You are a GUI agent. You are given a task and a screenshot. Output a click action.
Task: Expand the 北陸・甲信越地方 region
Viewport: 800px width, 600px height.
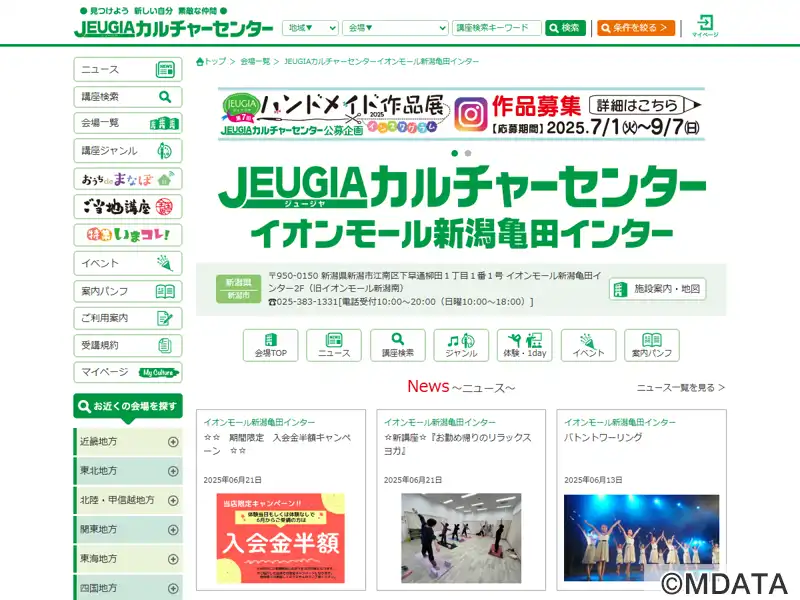coord(128,501)
